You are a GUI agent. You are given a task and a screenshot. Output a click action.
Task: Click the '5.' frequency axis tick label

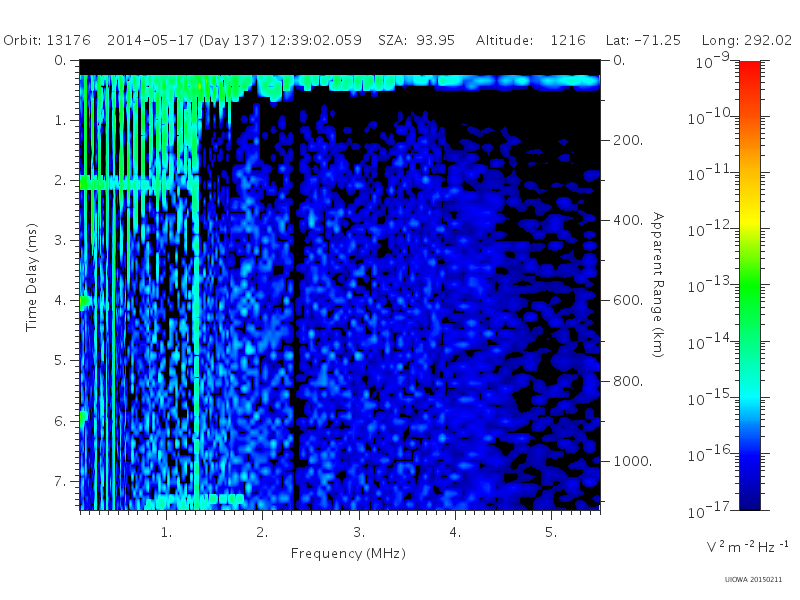tap(551, 533)
